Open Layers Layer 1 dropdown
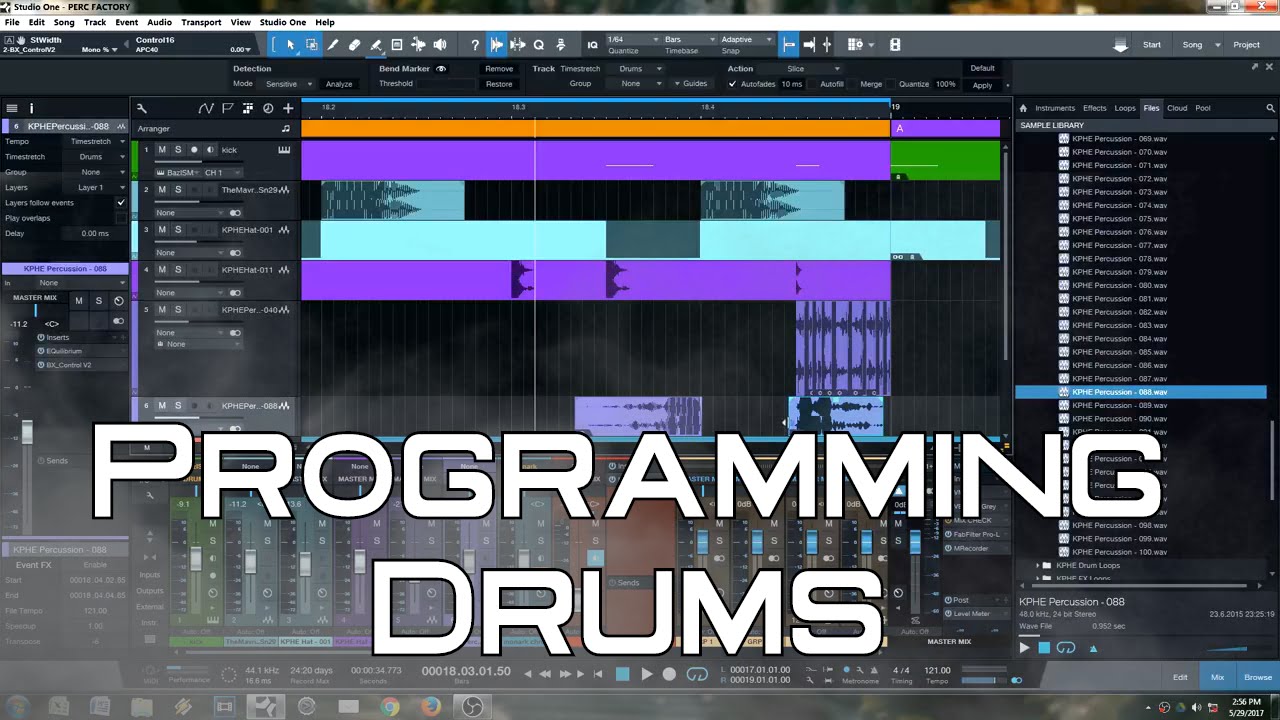The height and width of the screenshot is (720, 1280). 96,188
